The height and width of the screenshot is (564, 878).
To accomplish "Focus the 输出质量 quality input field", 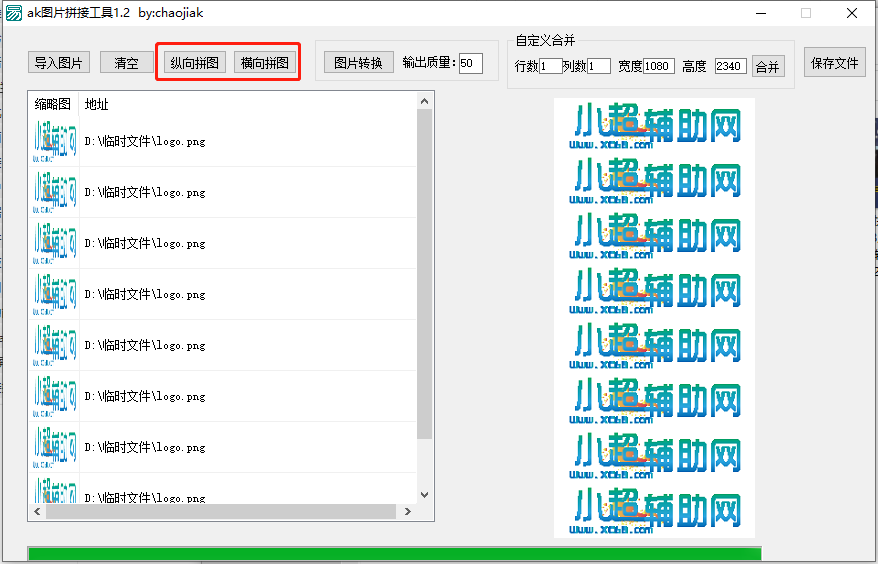I will tap(470, 64).
